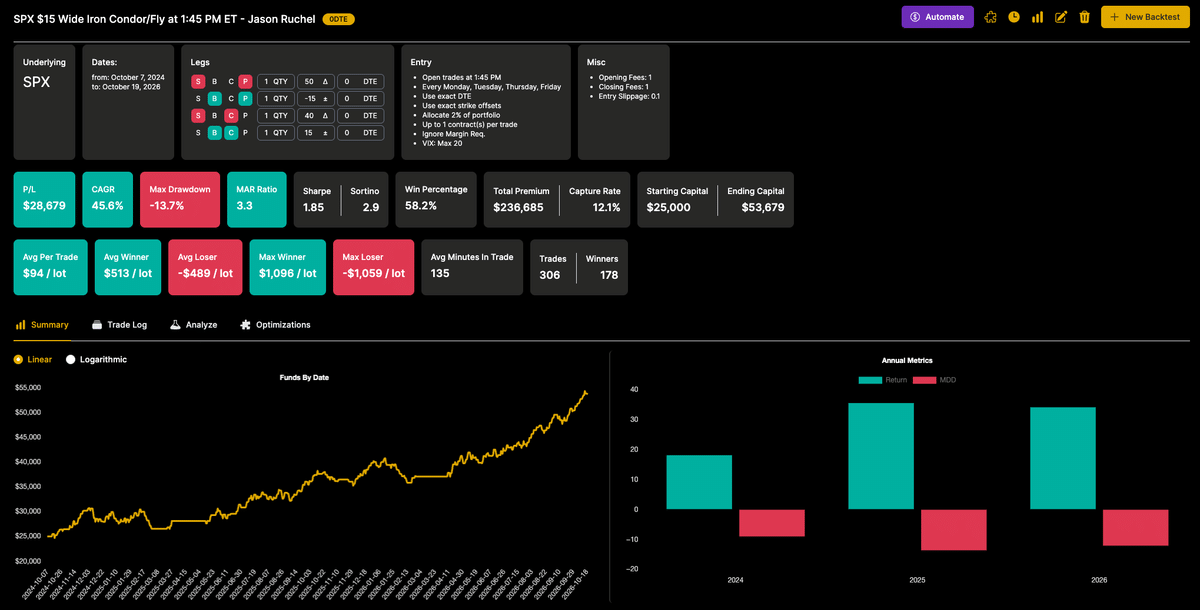Open the puzzle-piece optimizations icon in header
Viewport: 1200px width, 610px height.
(x=990, y=17)
